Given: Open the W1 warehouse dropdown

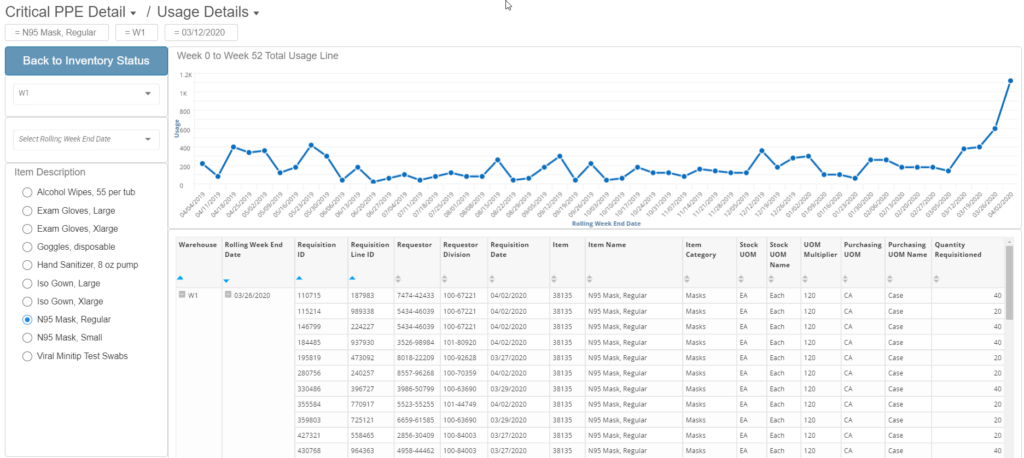Looking at the screenshot, I should [86, 94].
